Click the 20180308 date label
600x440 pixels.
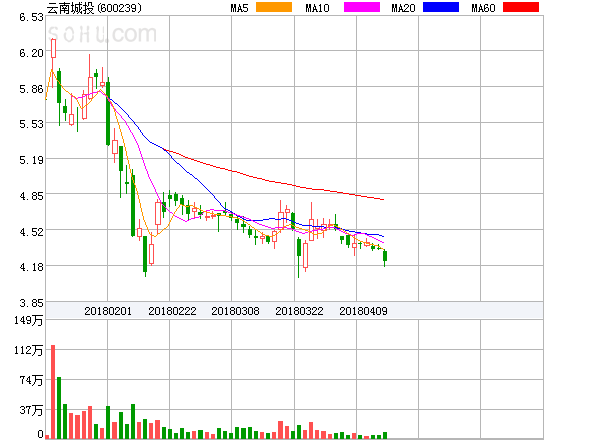[x=235, y=311]
